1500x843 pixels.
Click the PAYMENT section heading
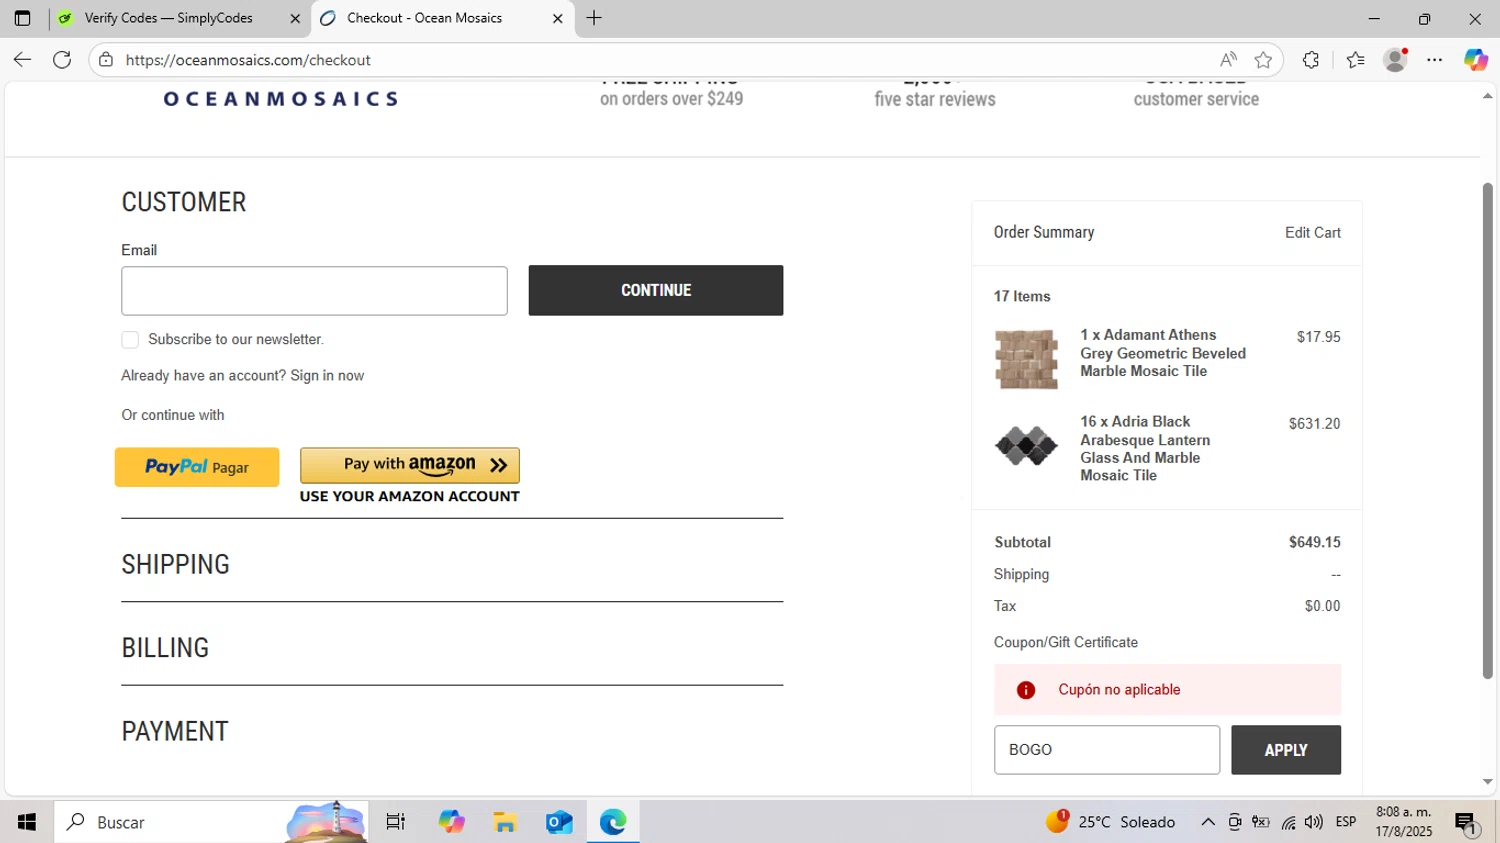[x=175, y=732]
